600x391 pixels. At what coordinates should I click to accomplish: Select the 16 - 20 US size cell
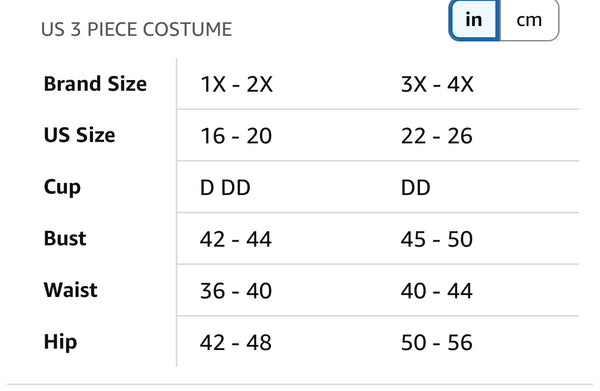tap(236, 136)
